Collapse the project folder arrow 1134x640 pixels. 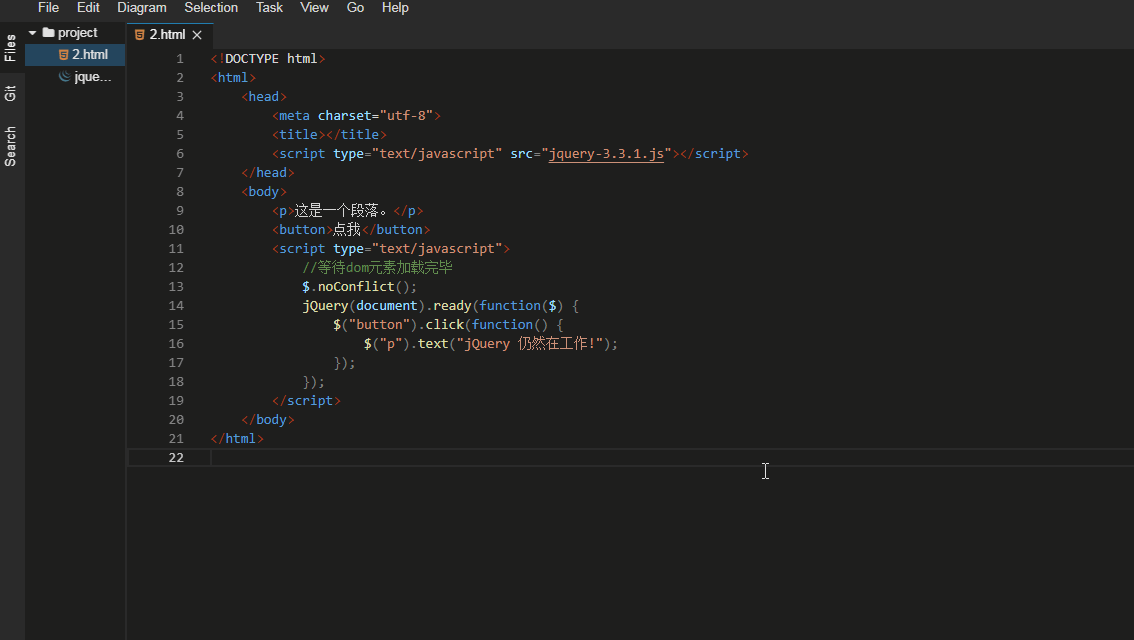click(33, 33)
